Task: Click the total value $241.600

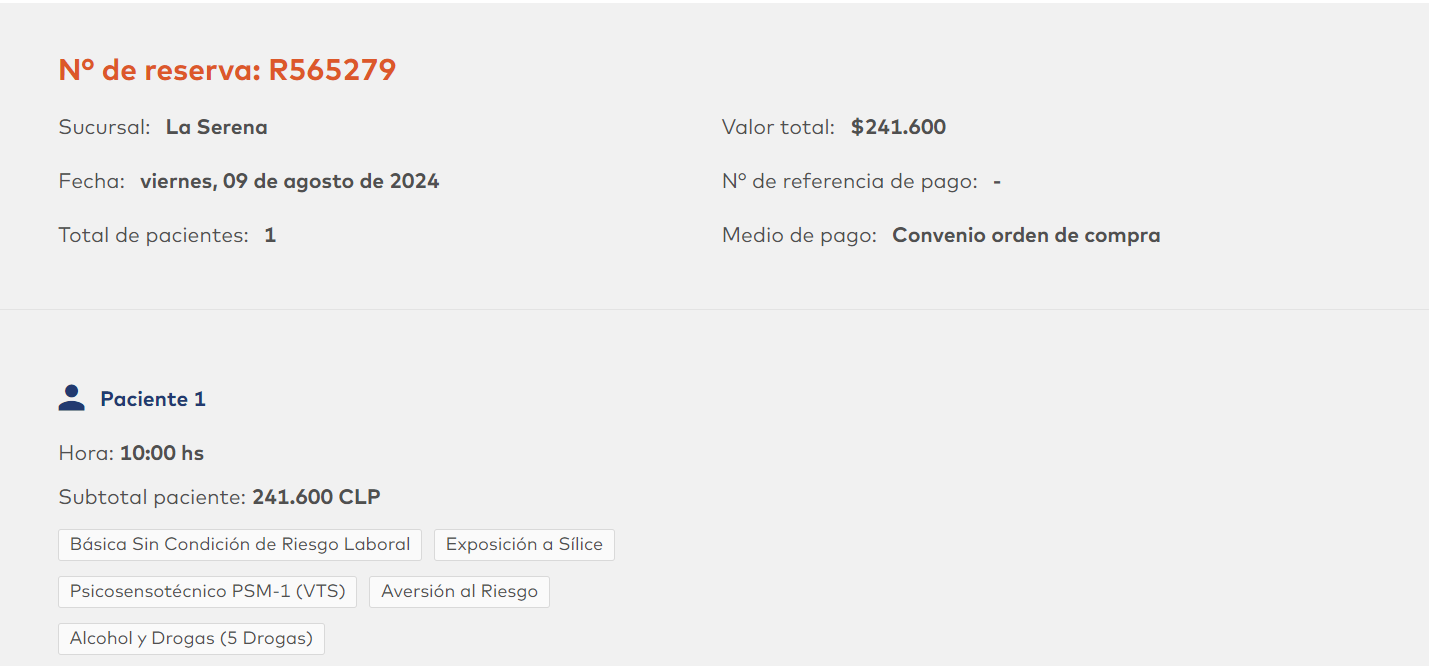Action: point(898,127)
